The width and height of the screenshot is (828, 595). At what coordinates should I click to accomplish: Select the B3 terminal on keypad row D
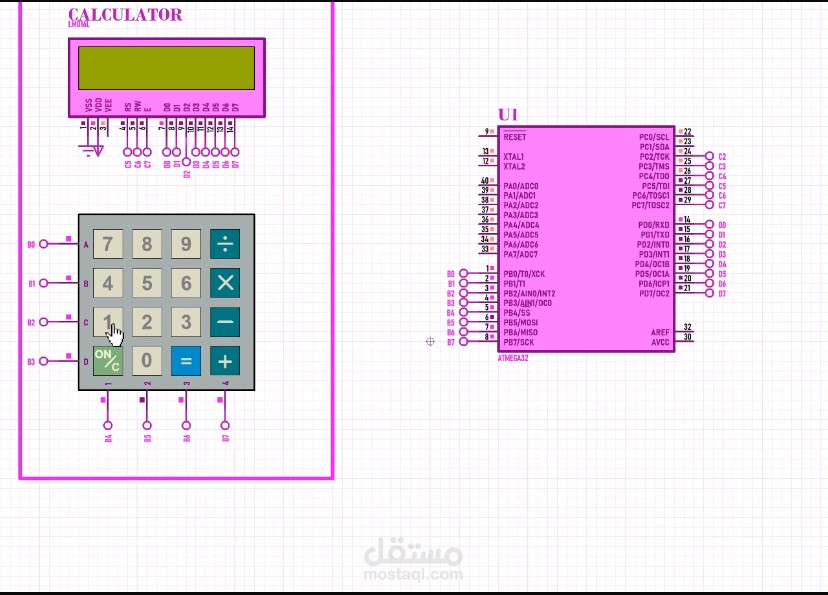tap(43, 361)
